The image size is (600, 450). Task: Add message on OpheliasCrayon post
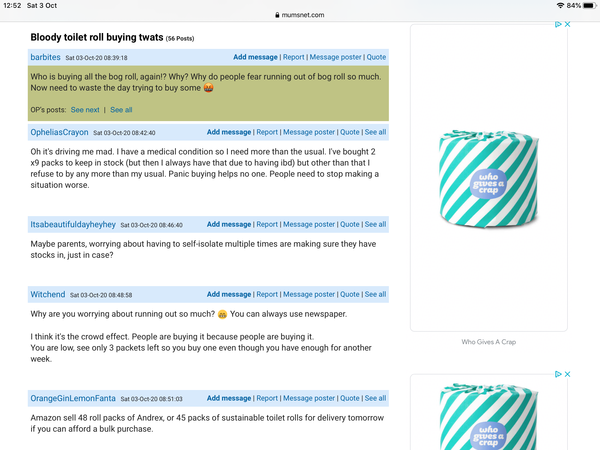pos(229,132)
